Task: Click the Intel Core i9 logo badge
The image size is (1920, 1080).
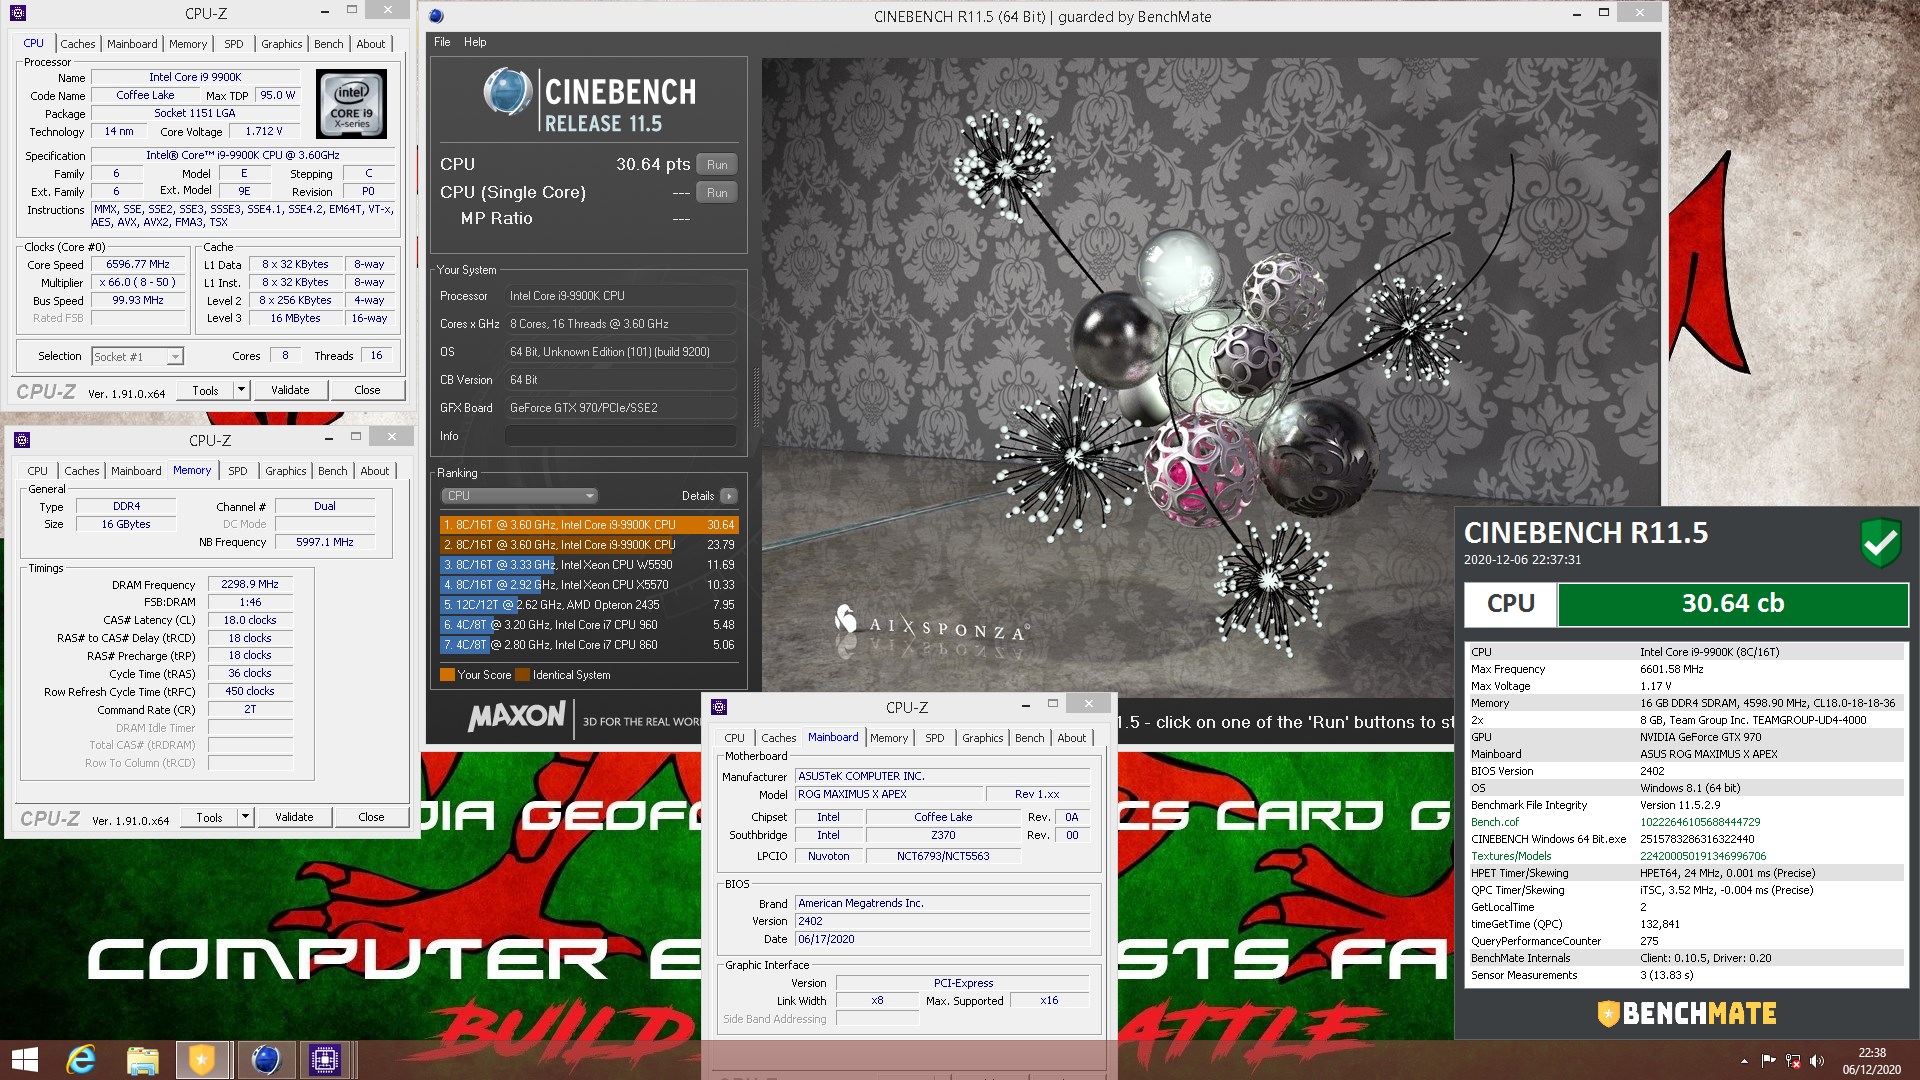Action: [351, 103]
